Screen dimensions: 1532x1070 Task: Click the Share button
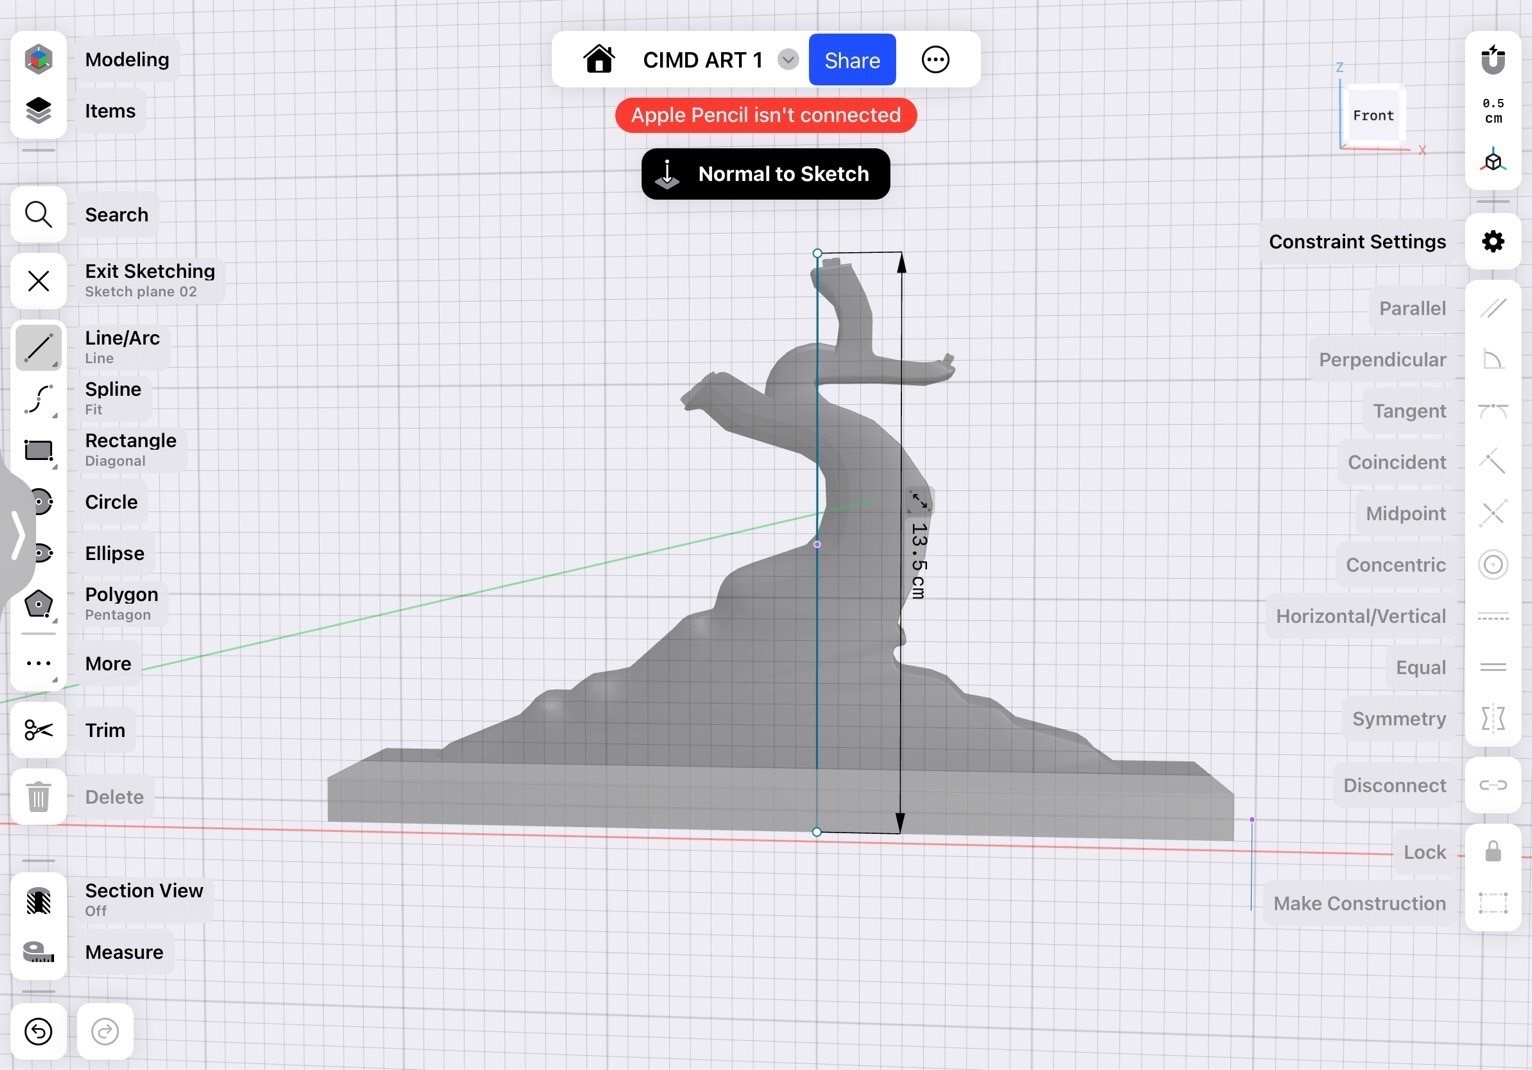pyautogui.click(x=852, y=60)
